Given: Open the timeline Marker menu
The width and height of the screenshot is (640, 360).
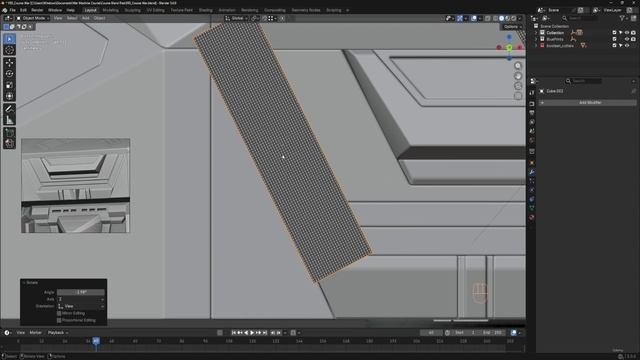Looking at the screenshot, I should click(36, 333).
